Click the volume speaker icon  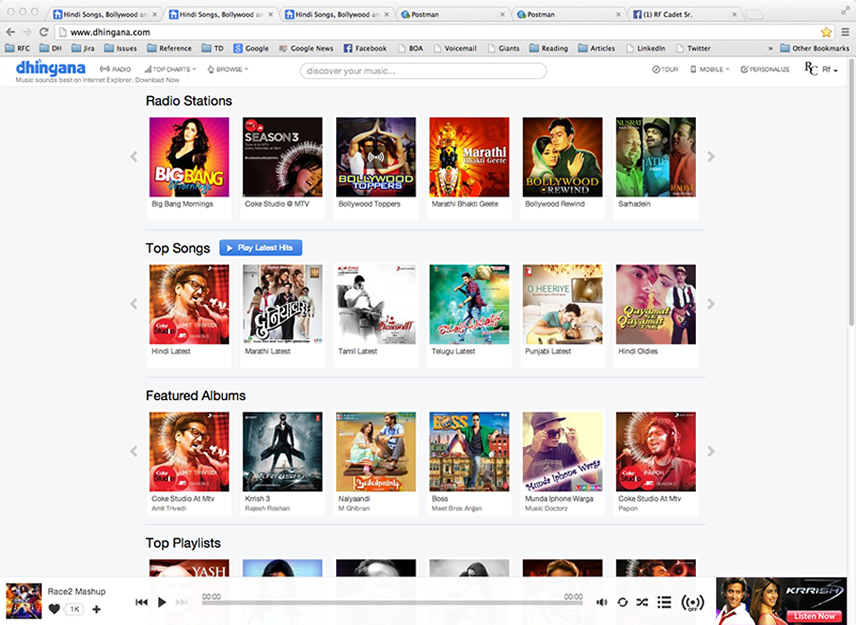click(602, 602)
